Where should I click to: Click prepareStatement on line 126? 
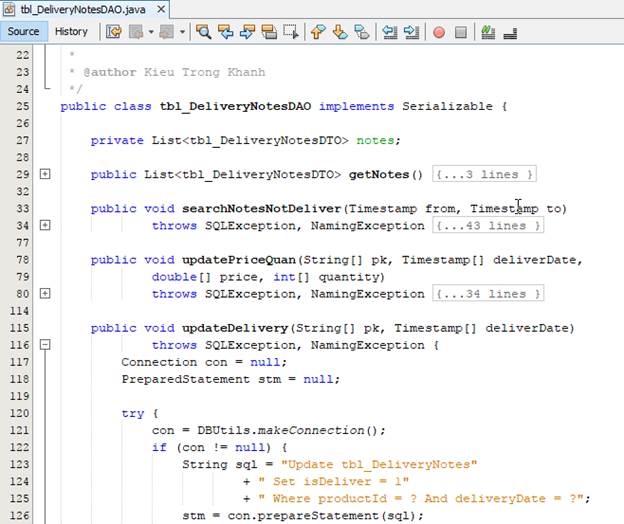tap(318, 516)
